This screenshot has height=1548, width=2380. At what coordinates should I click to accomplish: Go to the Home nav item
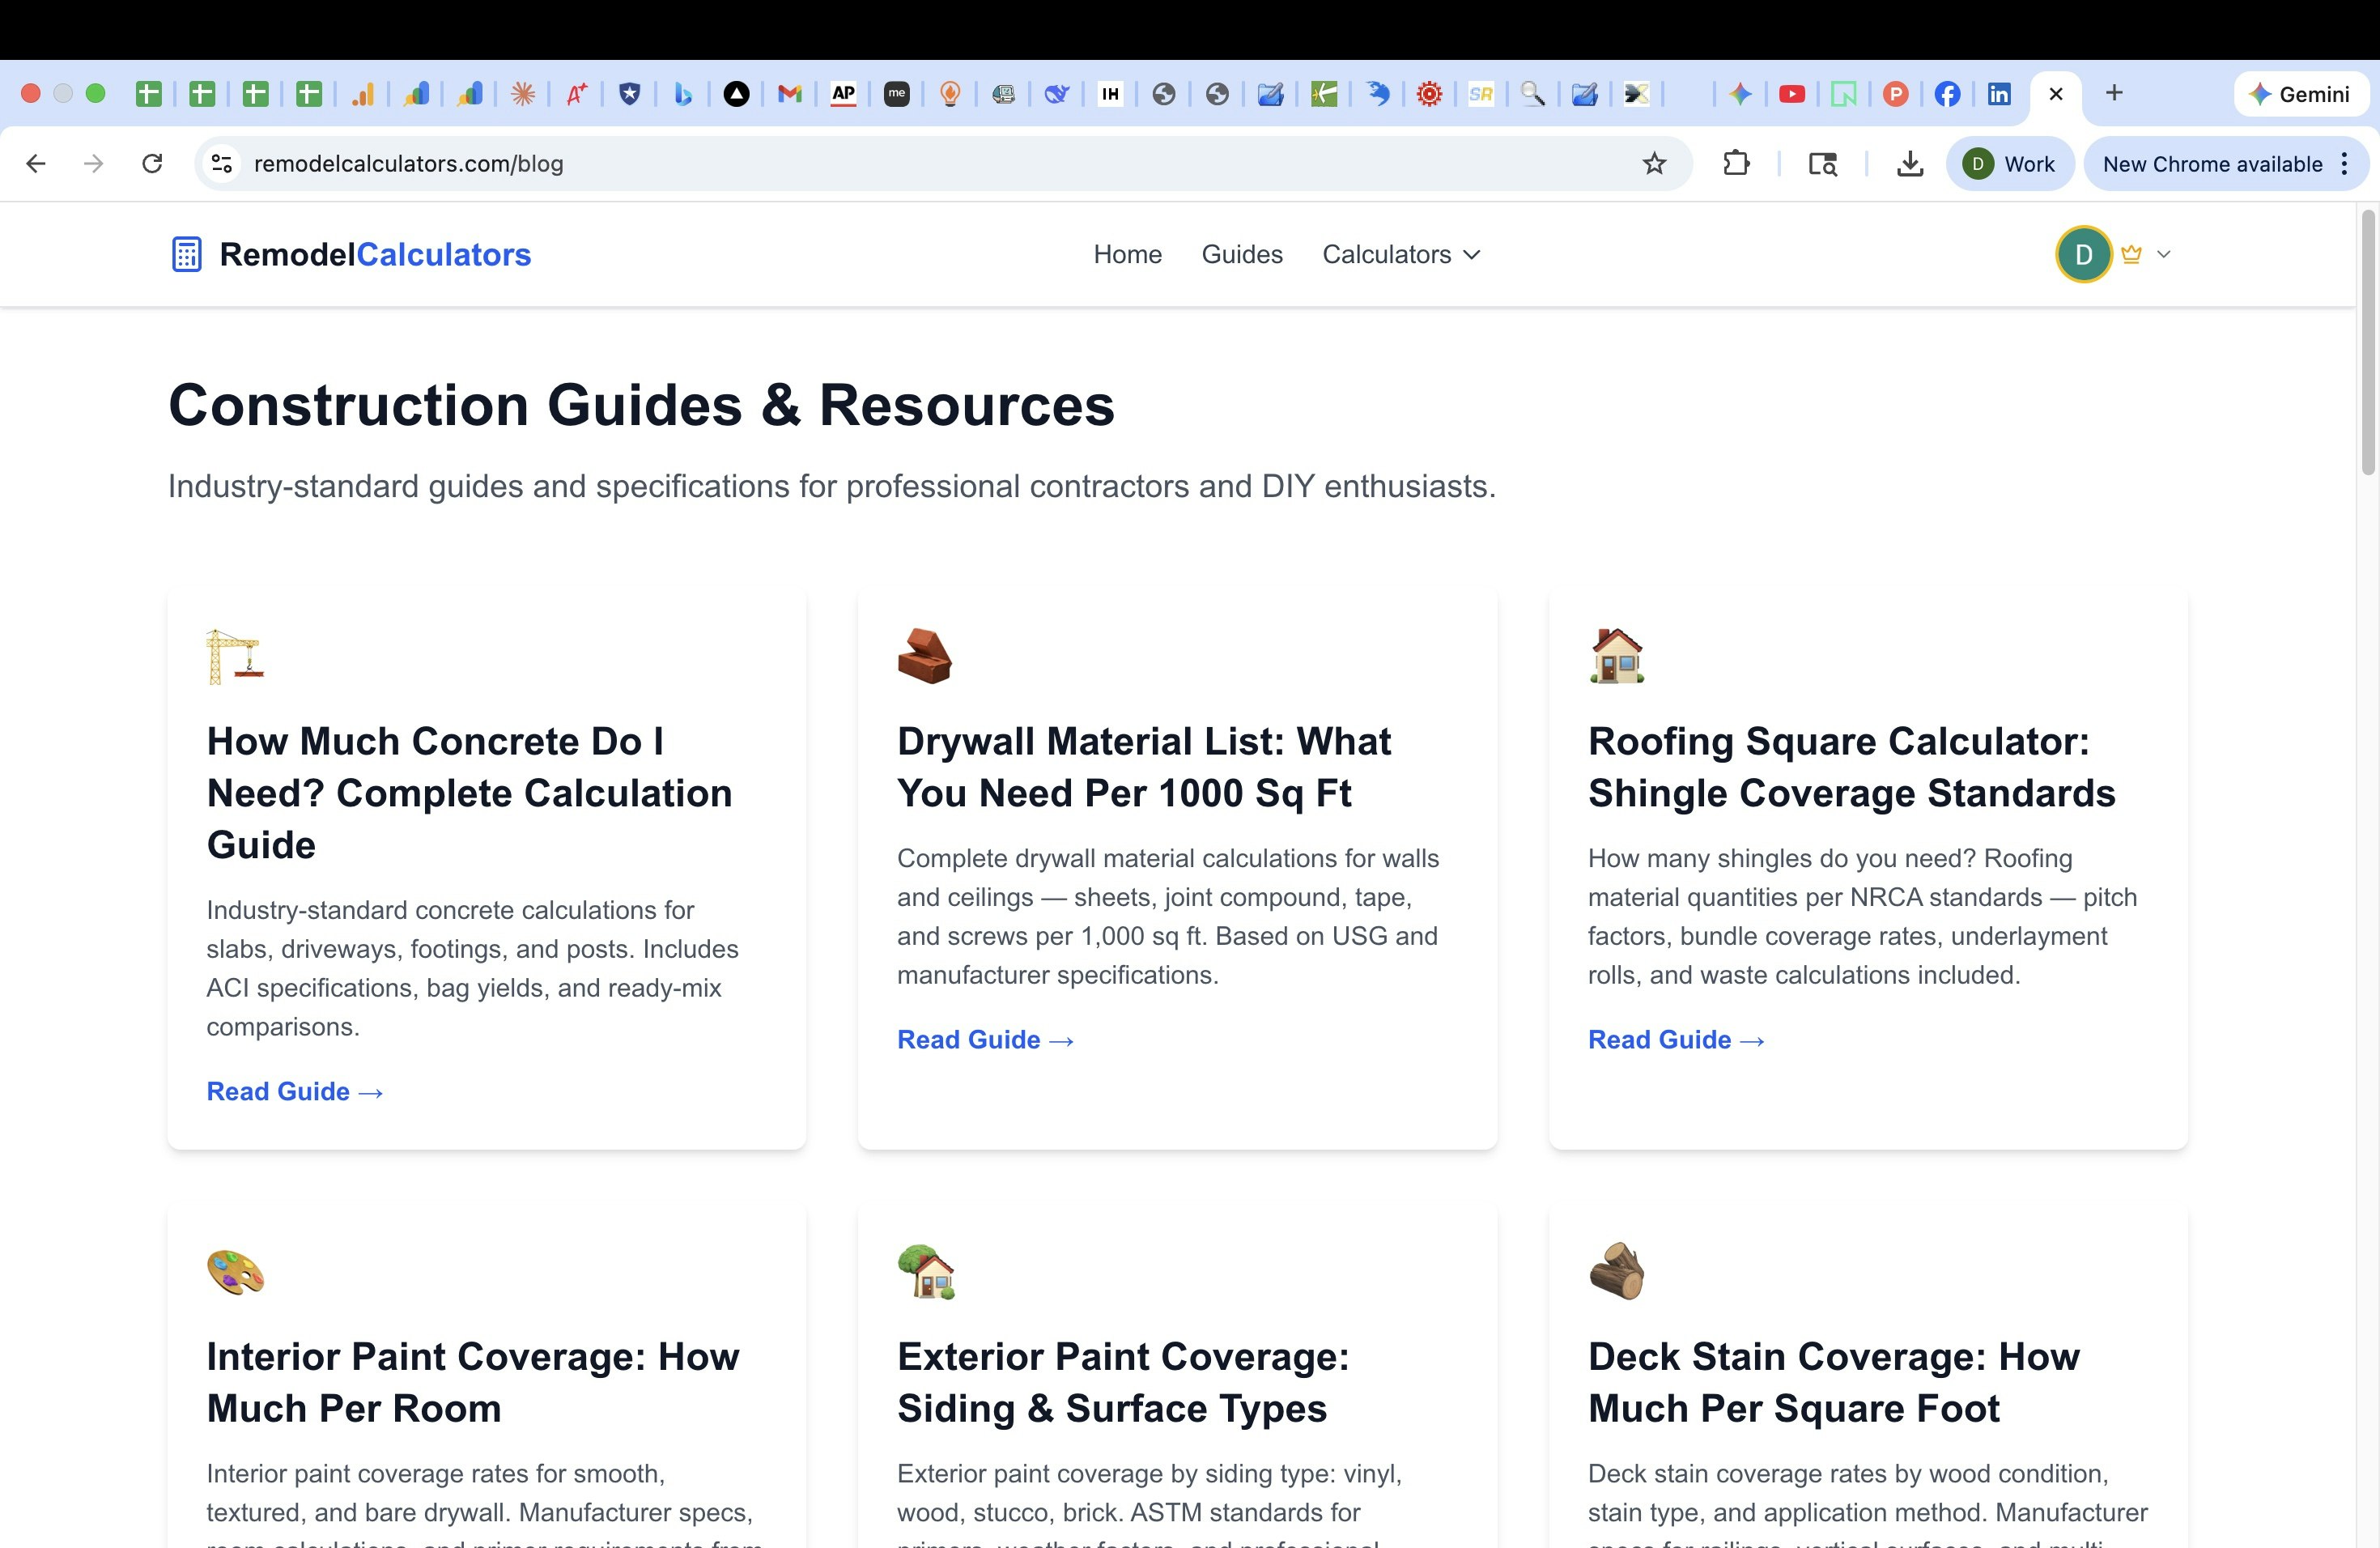1127,254
